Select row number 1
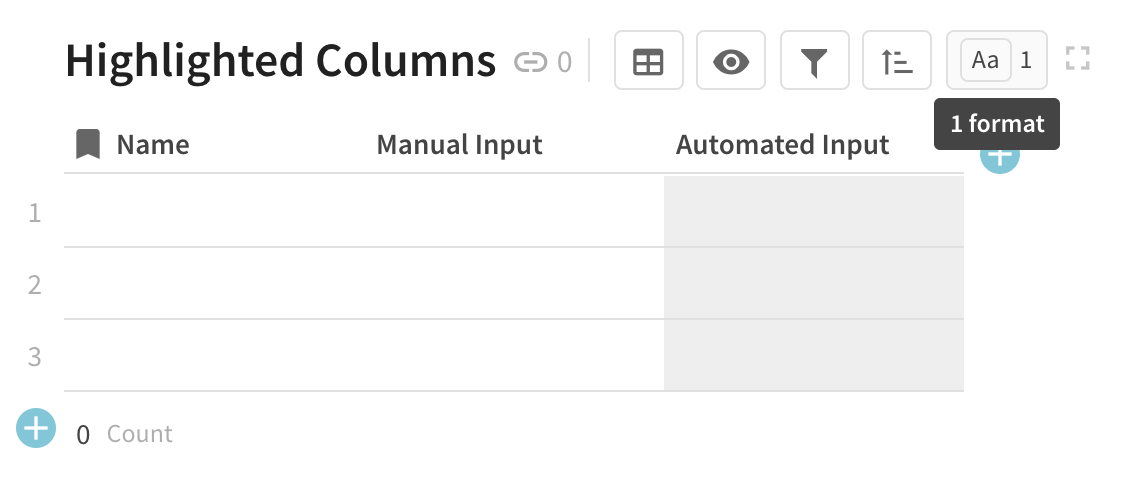 [x=35, y=213]
